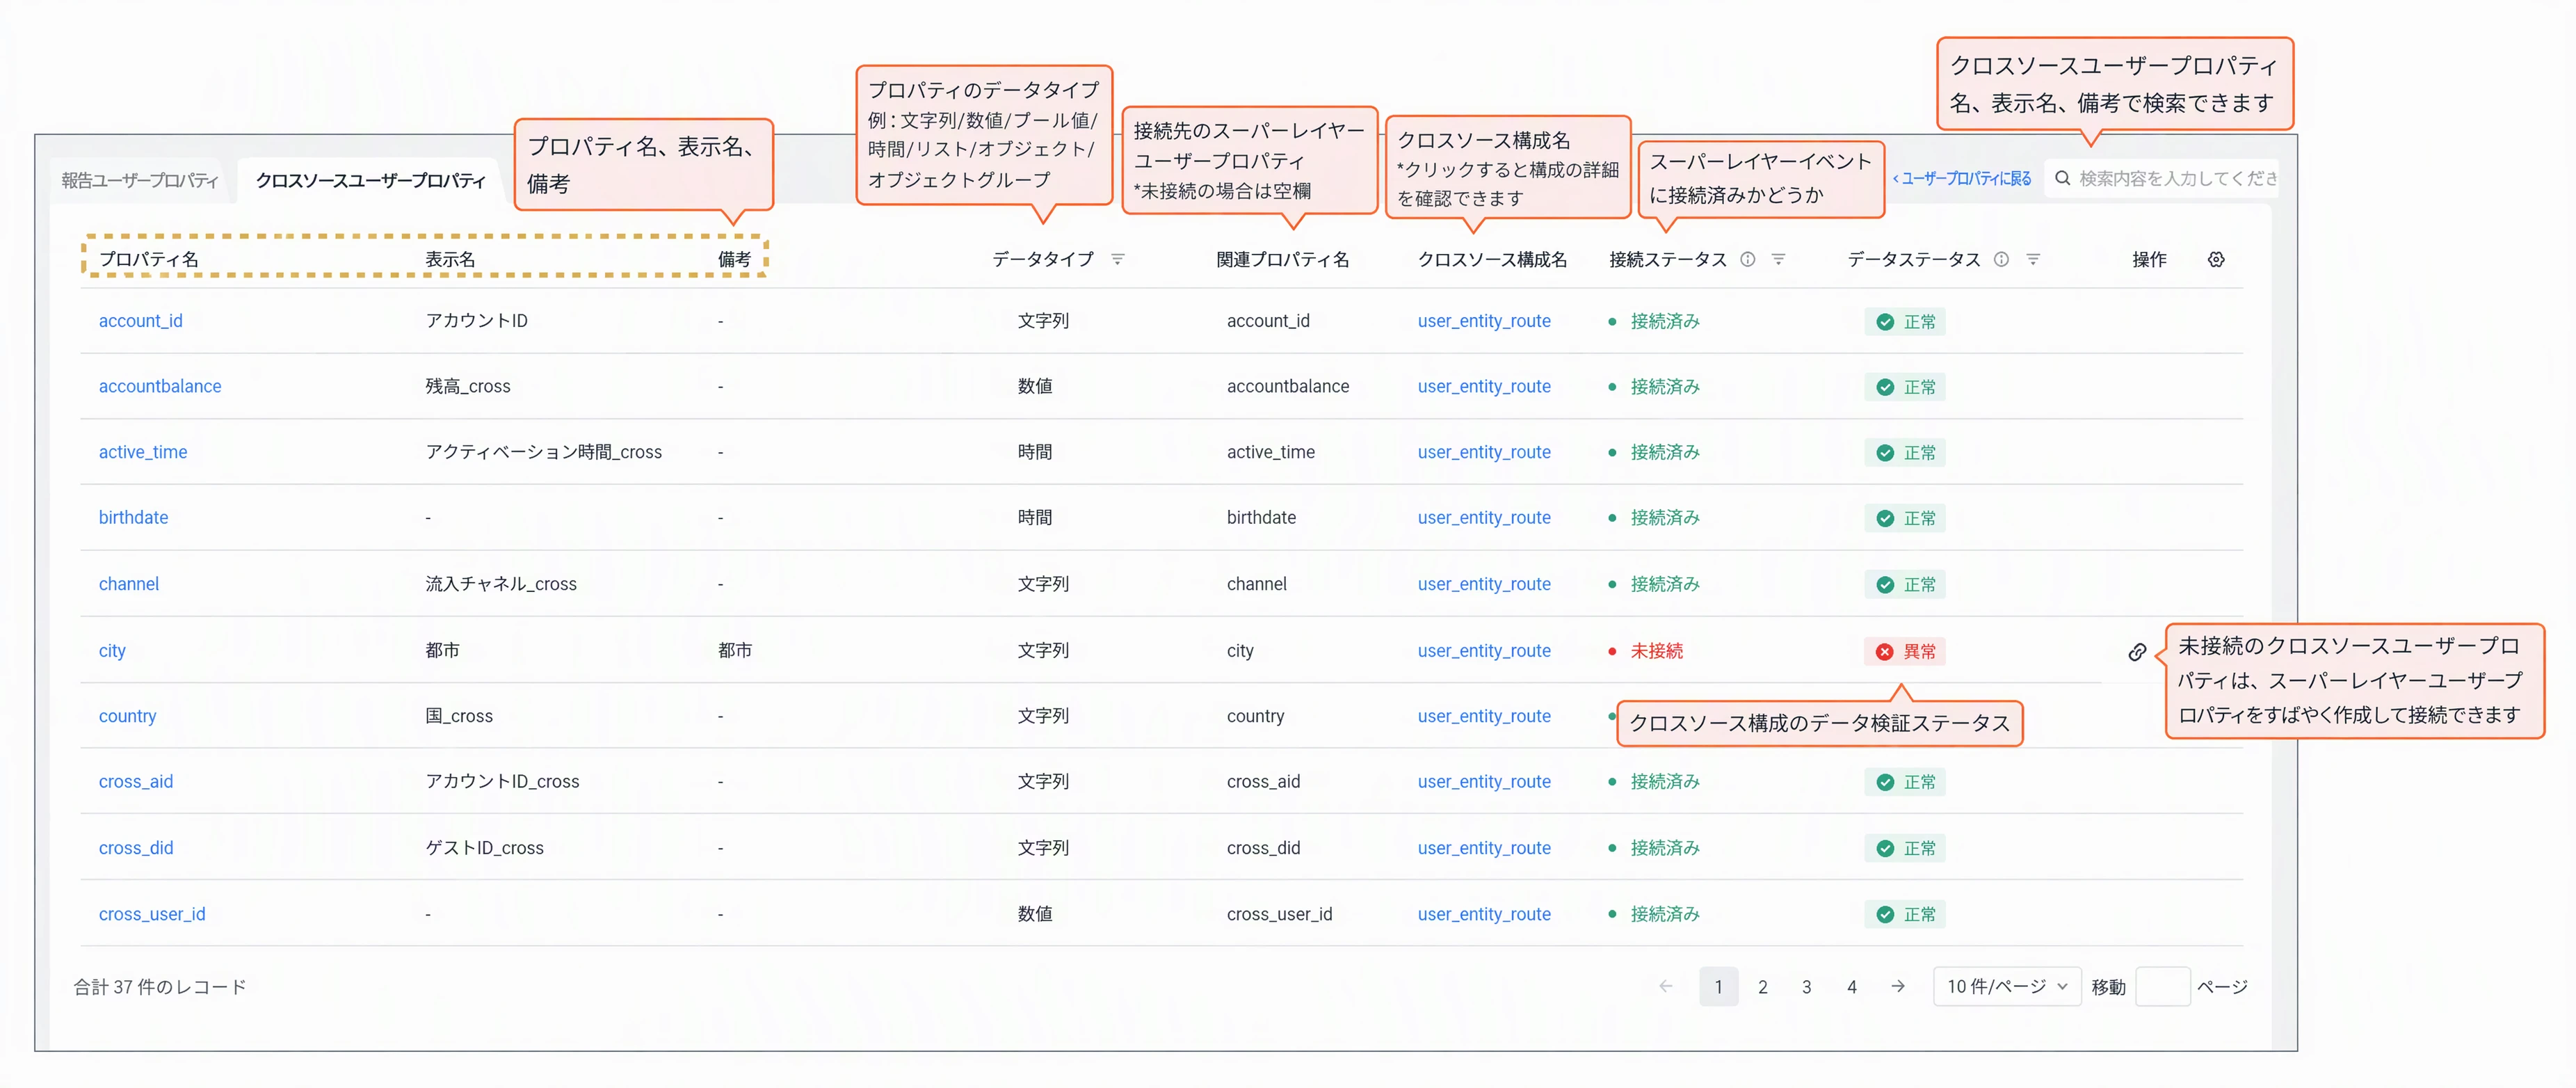Click the クロスソース構成名 column header
The width and height of the screenshot is (2576, 1088).
pos(1492,259)
